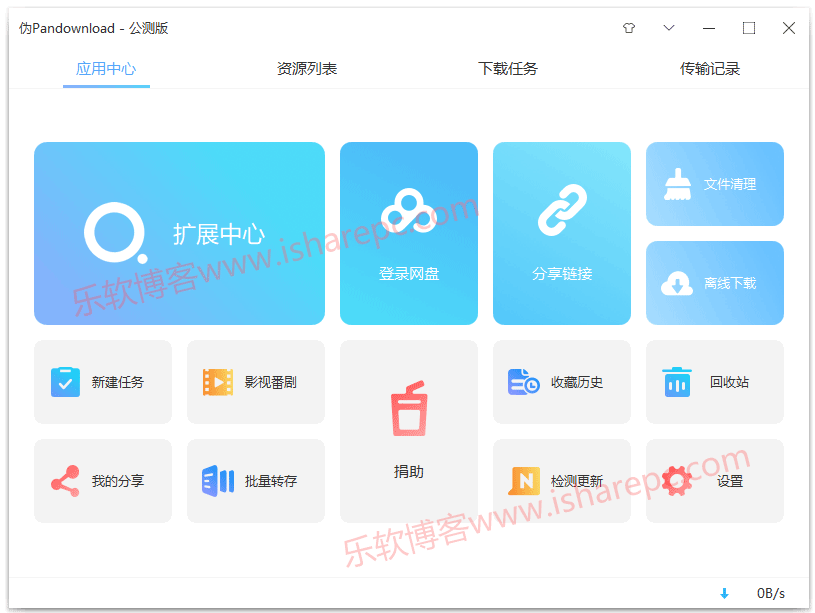Switch to the 资源列表 tab
The height and width of the screenshot is (613, 815).
click(307, 69)
